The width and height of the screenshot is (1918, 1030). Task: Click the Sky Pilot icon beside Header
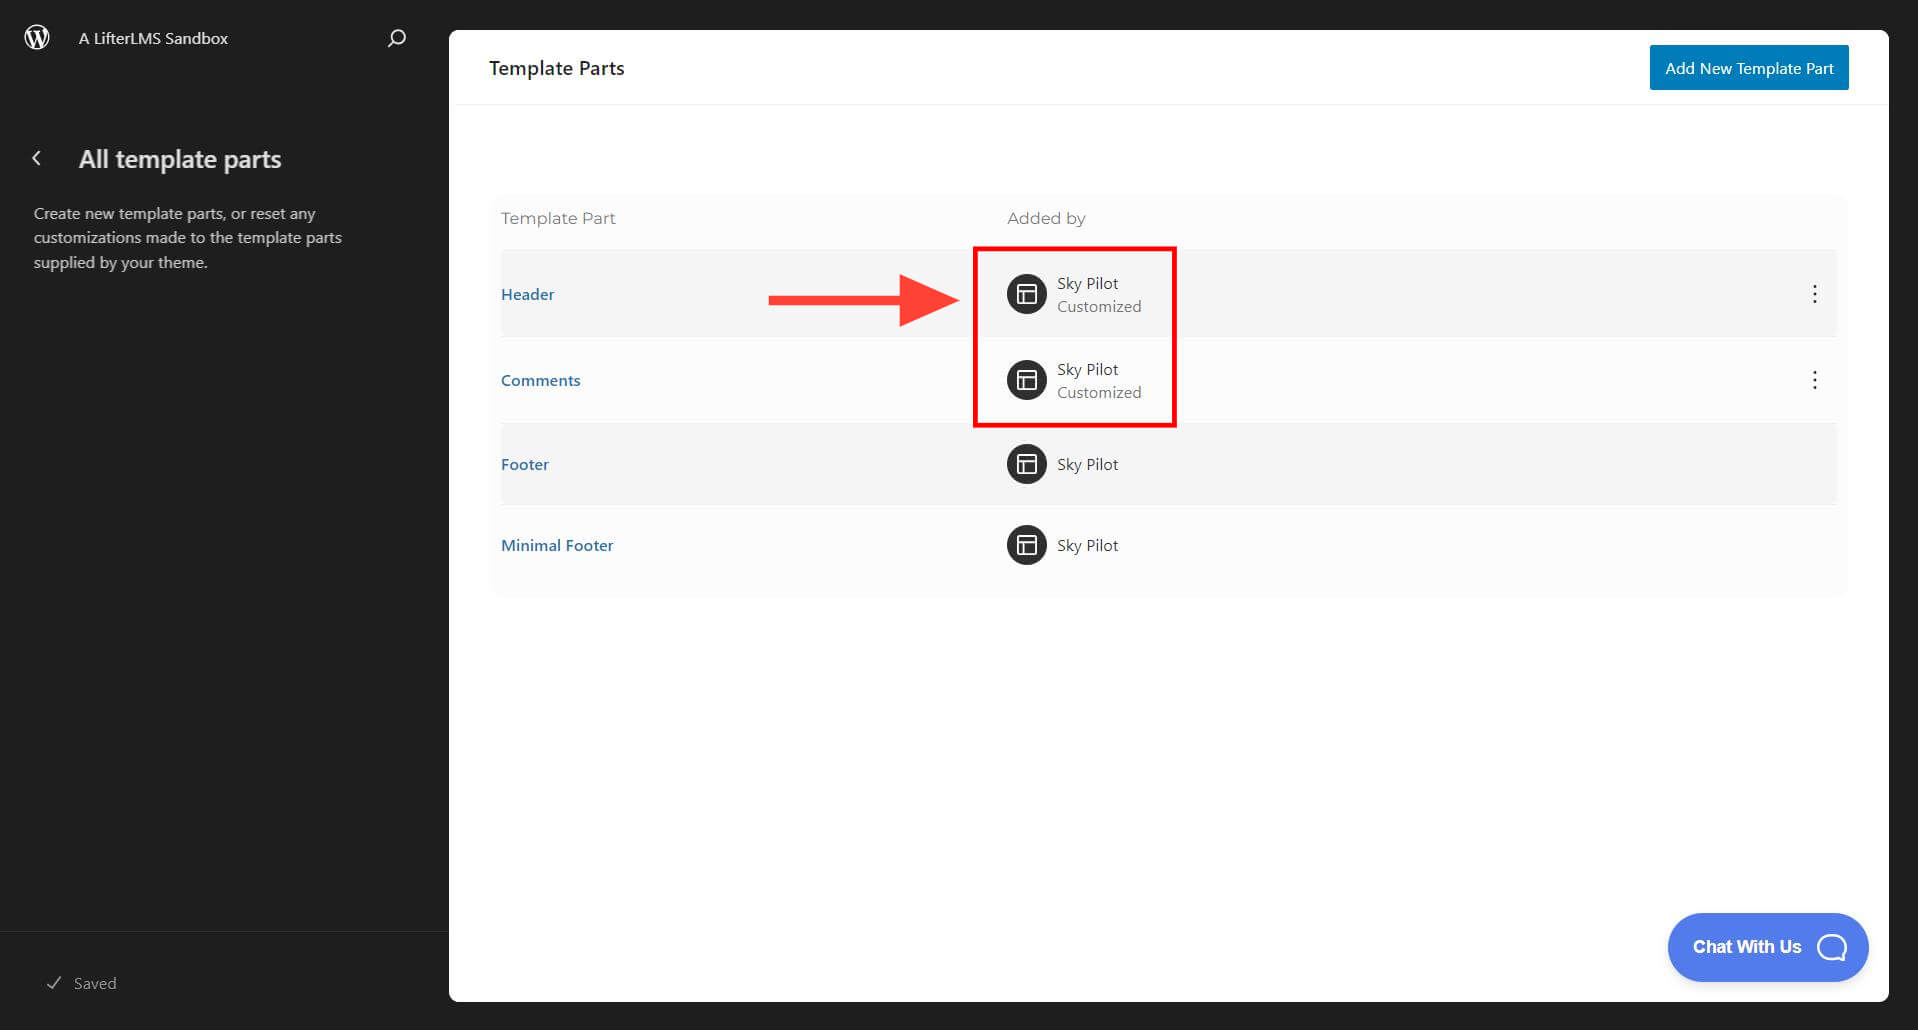point(1025,294)
